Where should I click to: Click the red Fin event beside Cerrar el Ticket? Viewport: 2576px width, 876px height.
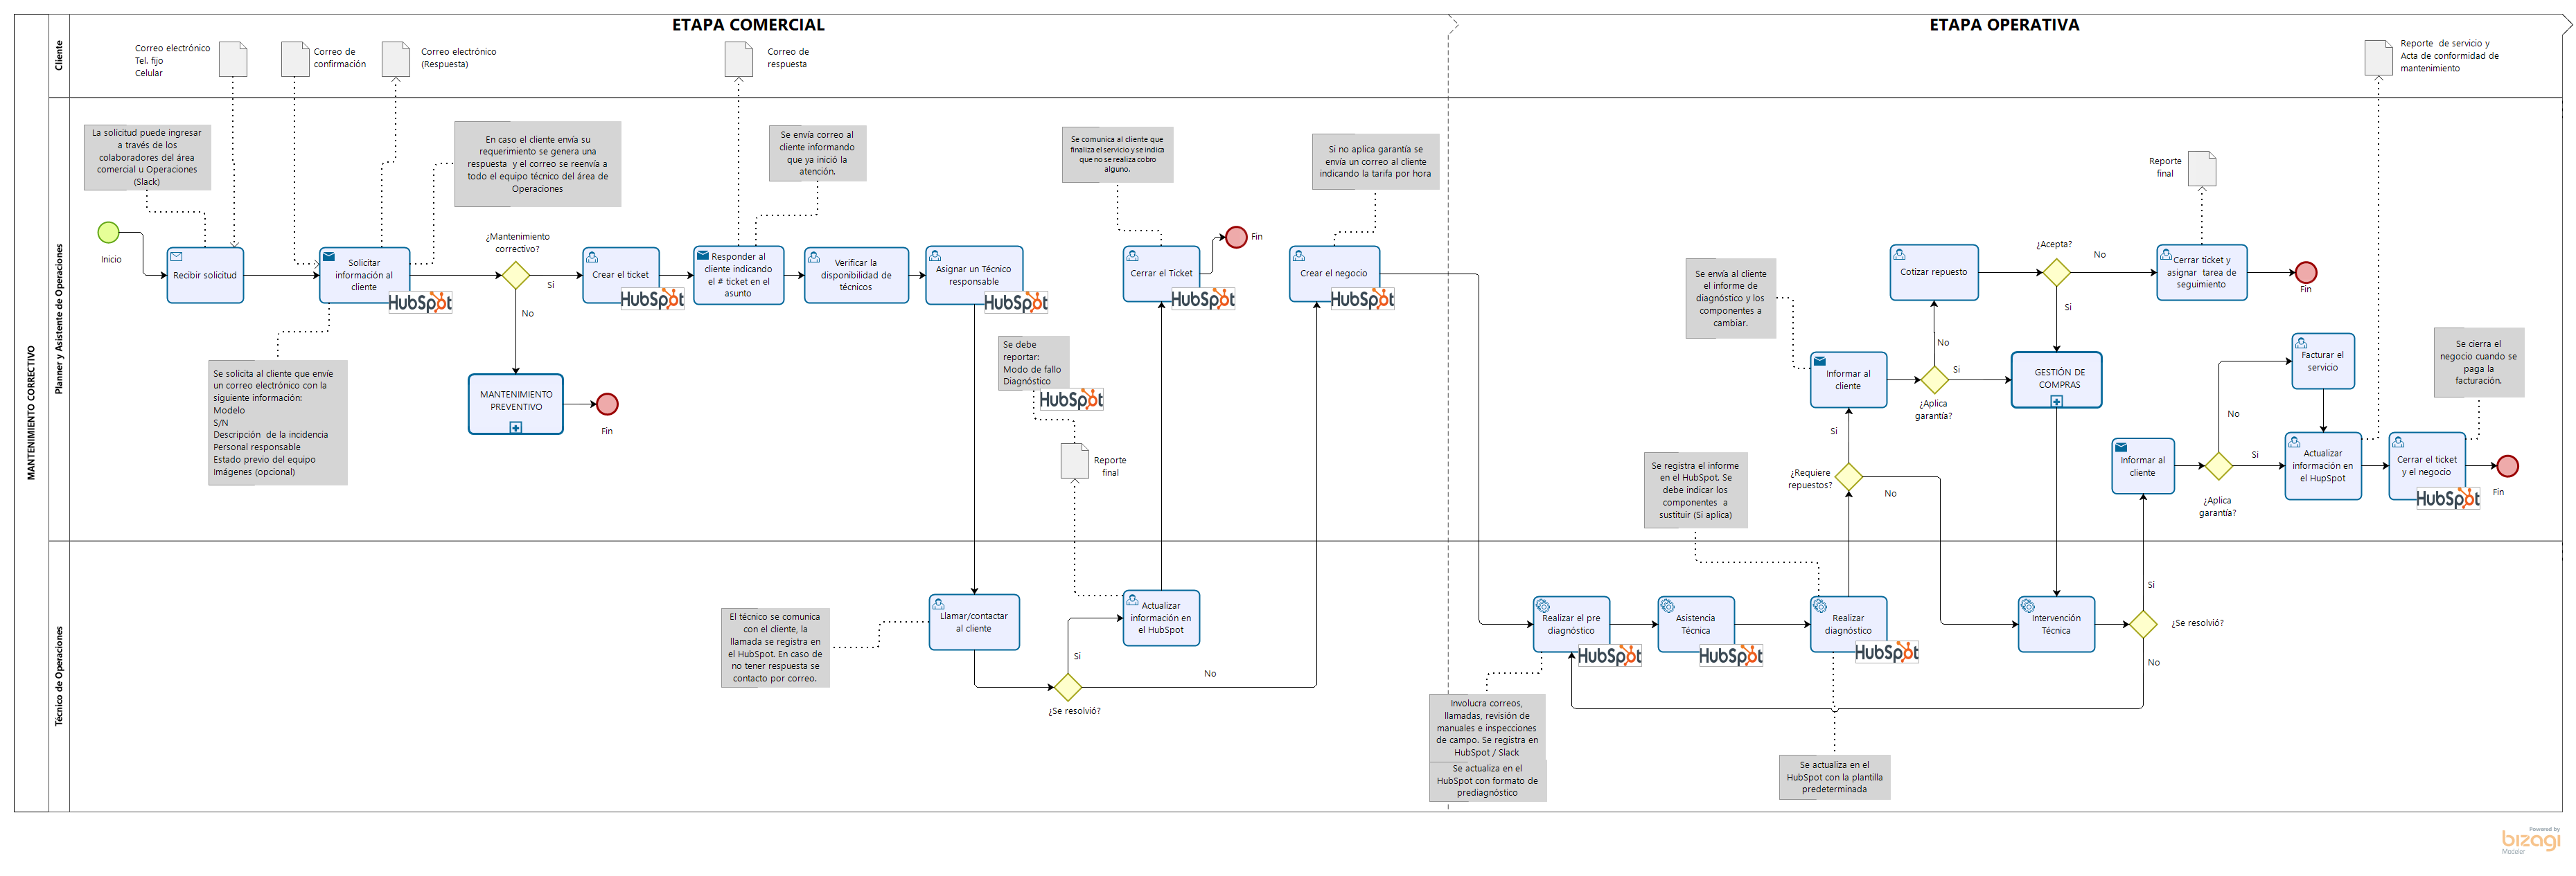[1236, 237]
